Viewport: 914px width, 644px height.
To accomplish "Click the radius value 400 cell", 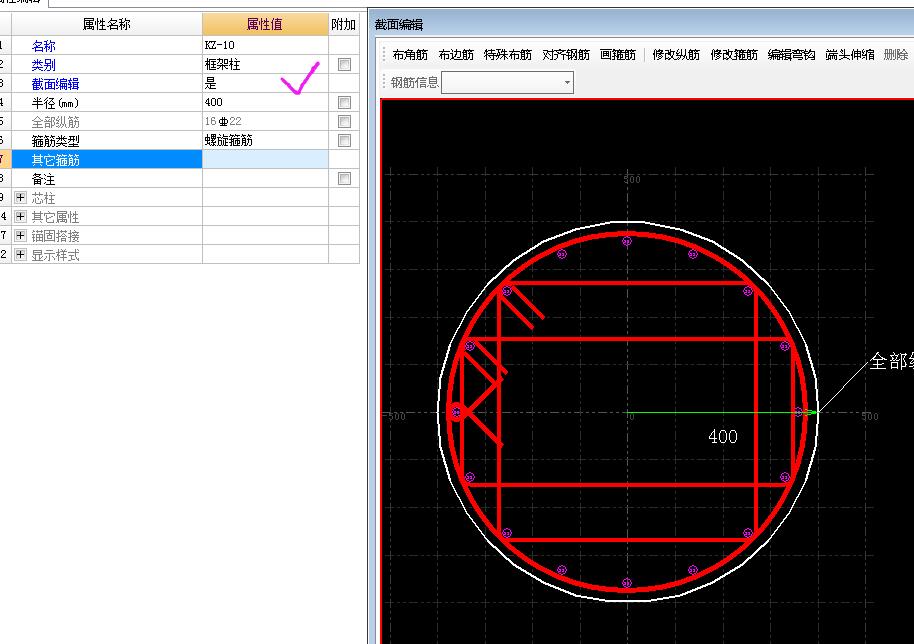I will 265,102.
